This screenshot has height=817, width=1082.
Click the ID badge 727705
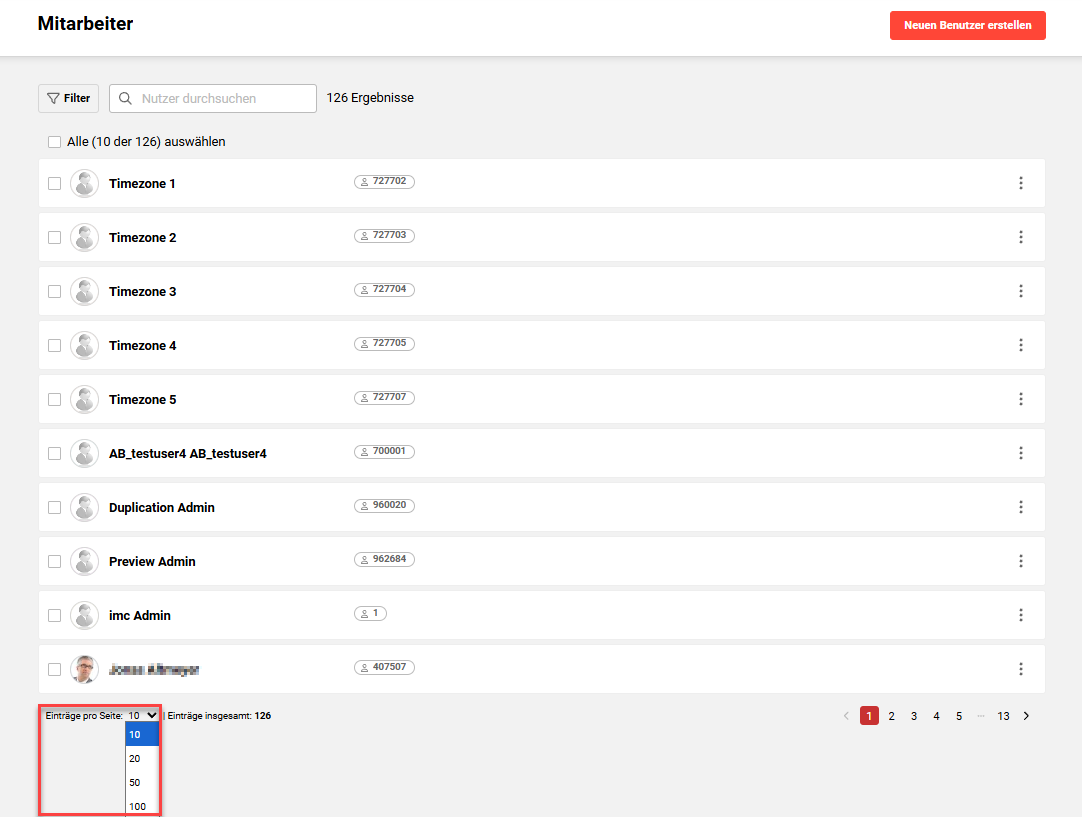point(384,344)
